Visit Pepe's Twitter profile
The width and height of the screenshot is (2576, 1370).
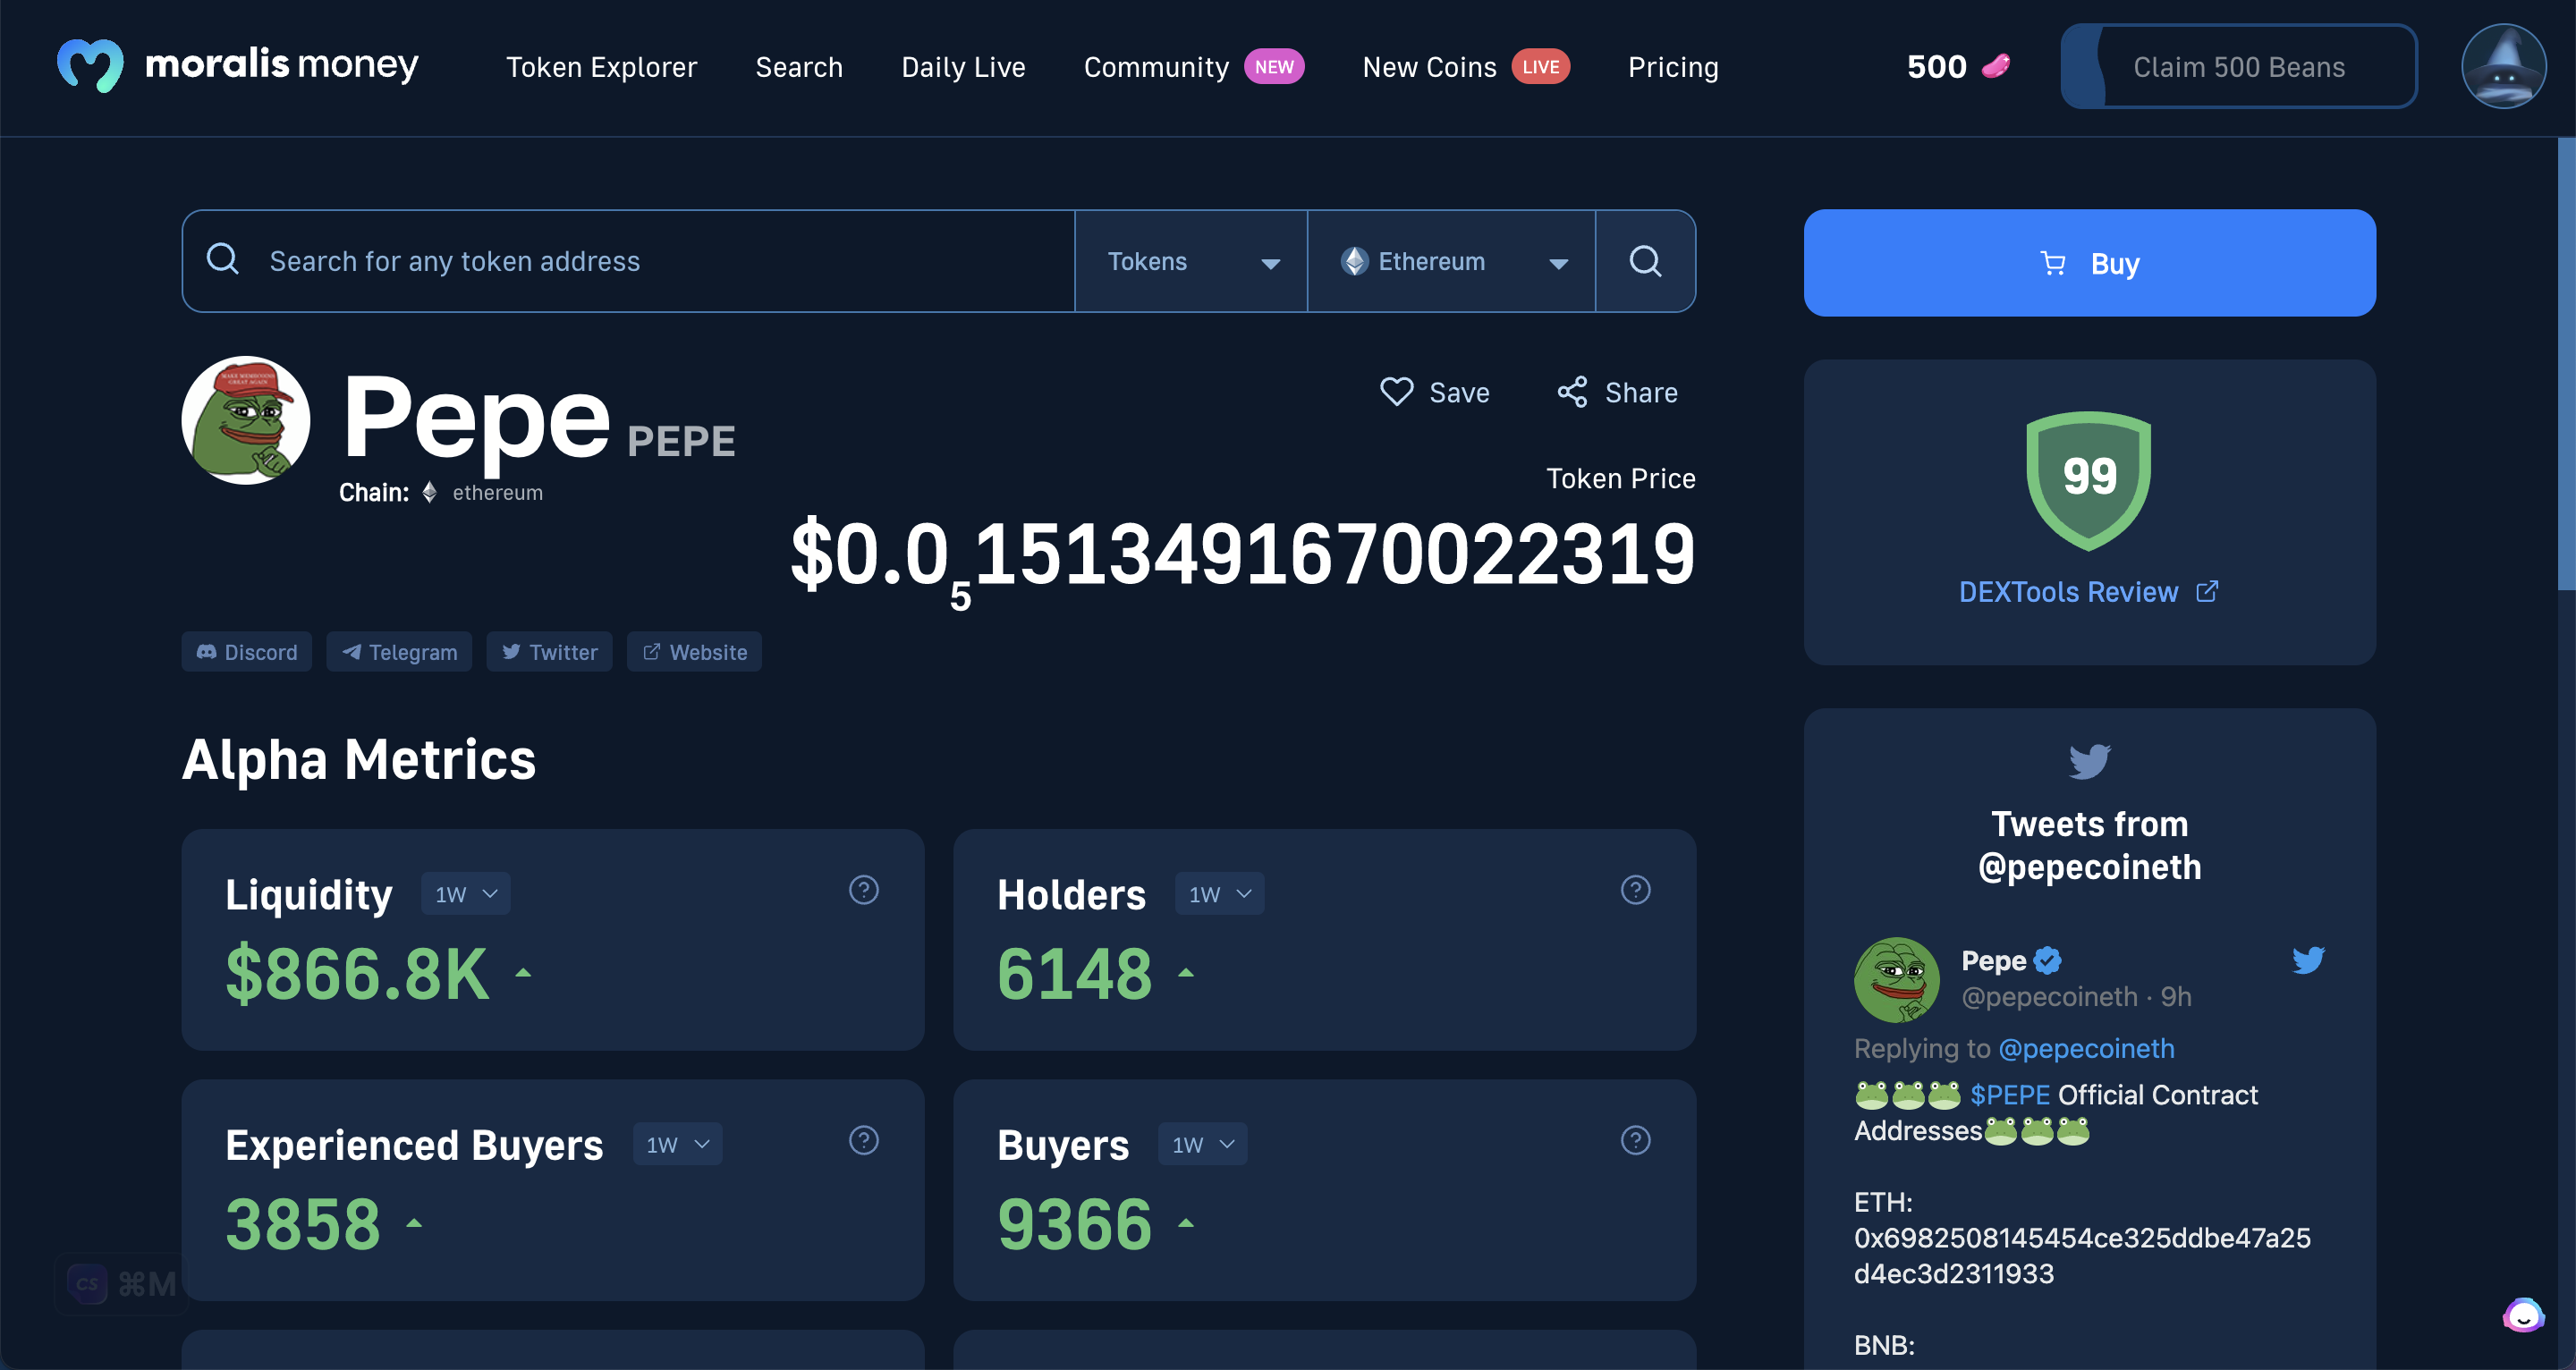[x=548, y=651]
